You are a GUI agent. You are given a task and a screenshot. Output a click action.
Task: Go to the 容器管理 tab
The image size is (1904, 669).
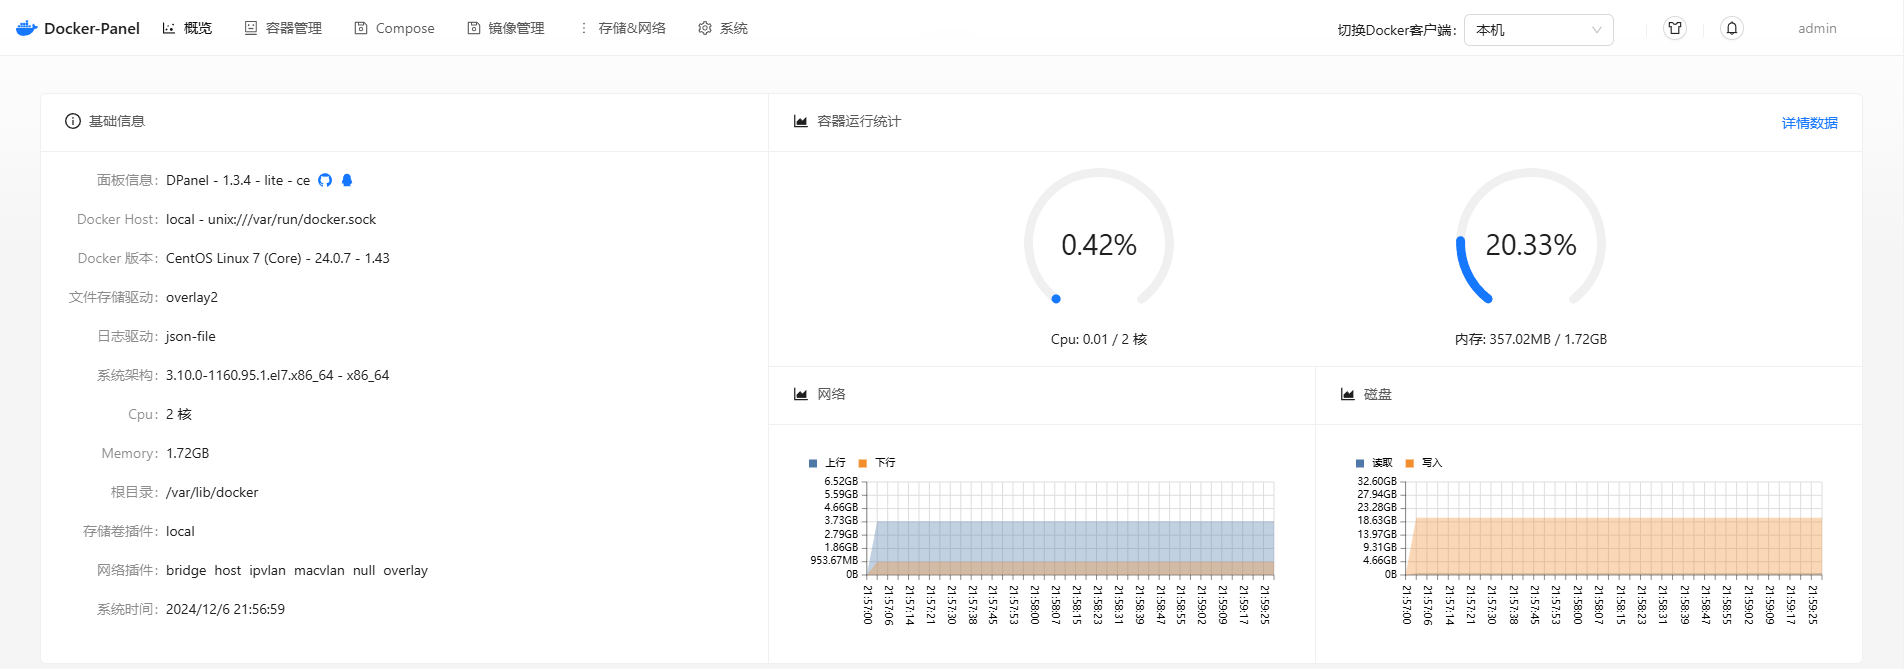(284, 28)
